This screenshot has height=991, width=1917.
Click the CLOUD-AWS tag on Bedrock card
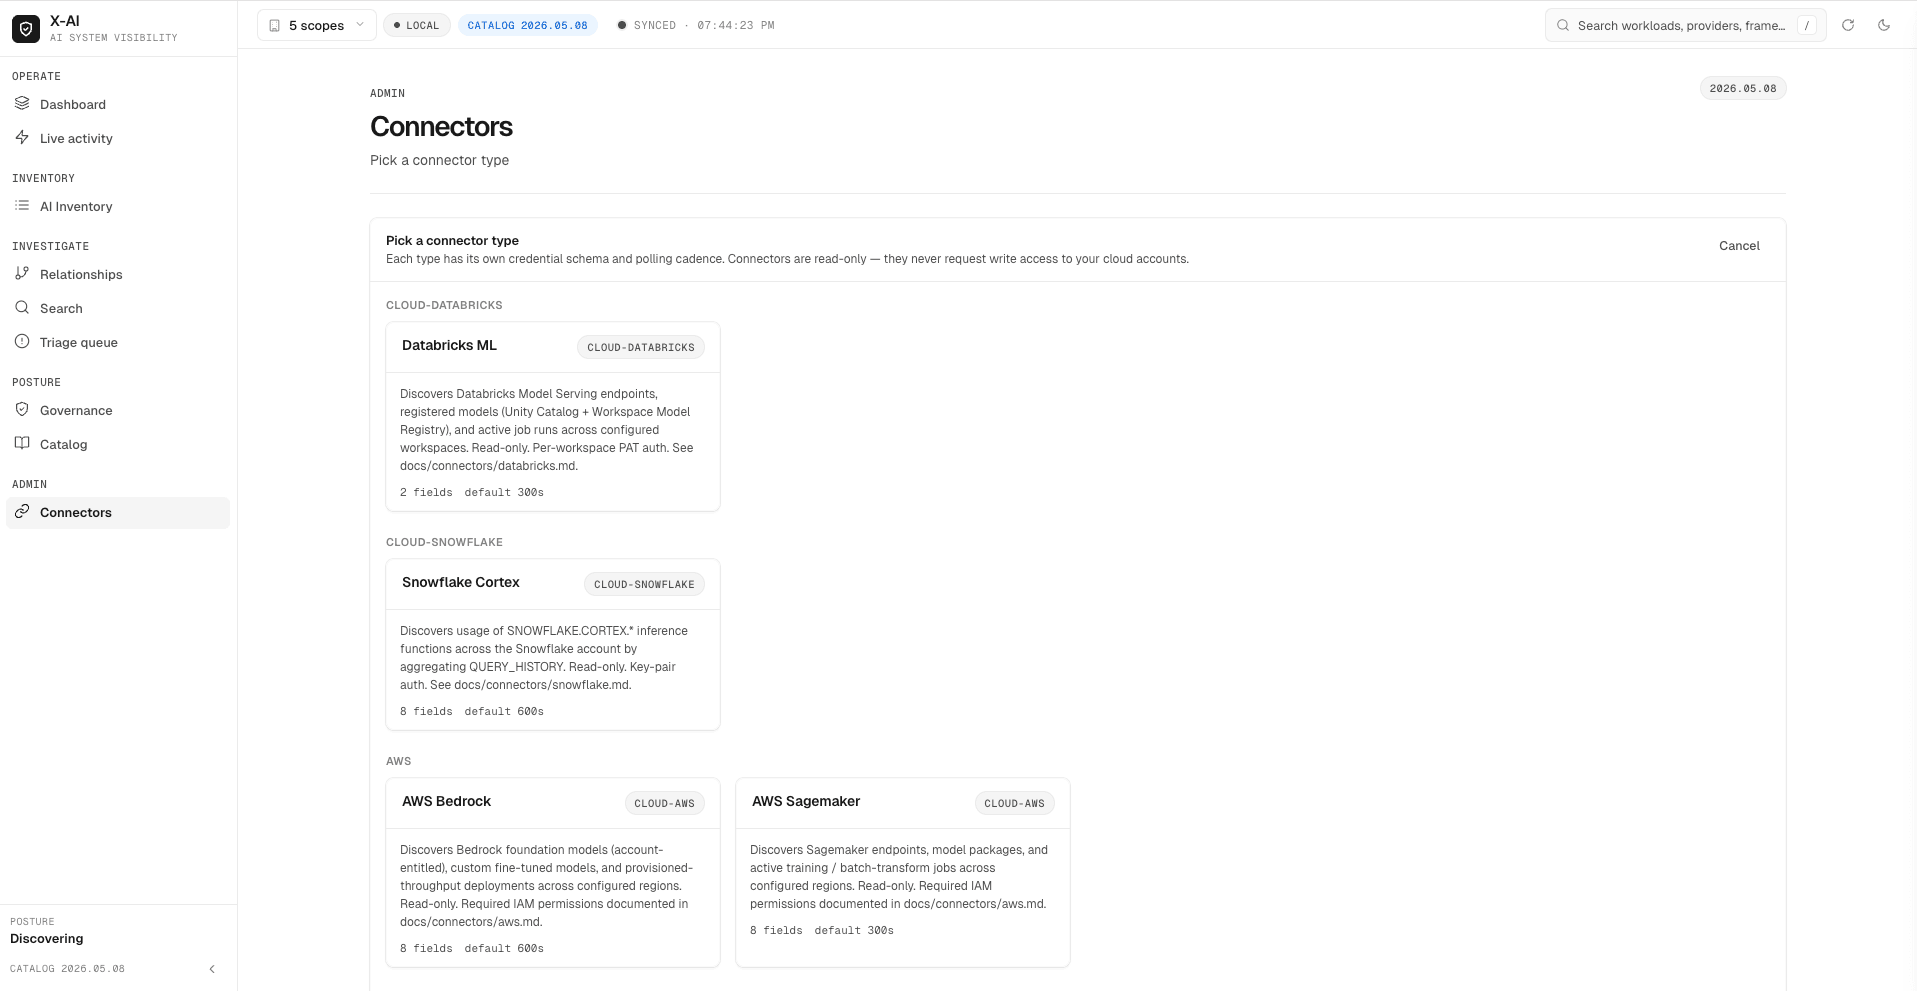(664, 803)
